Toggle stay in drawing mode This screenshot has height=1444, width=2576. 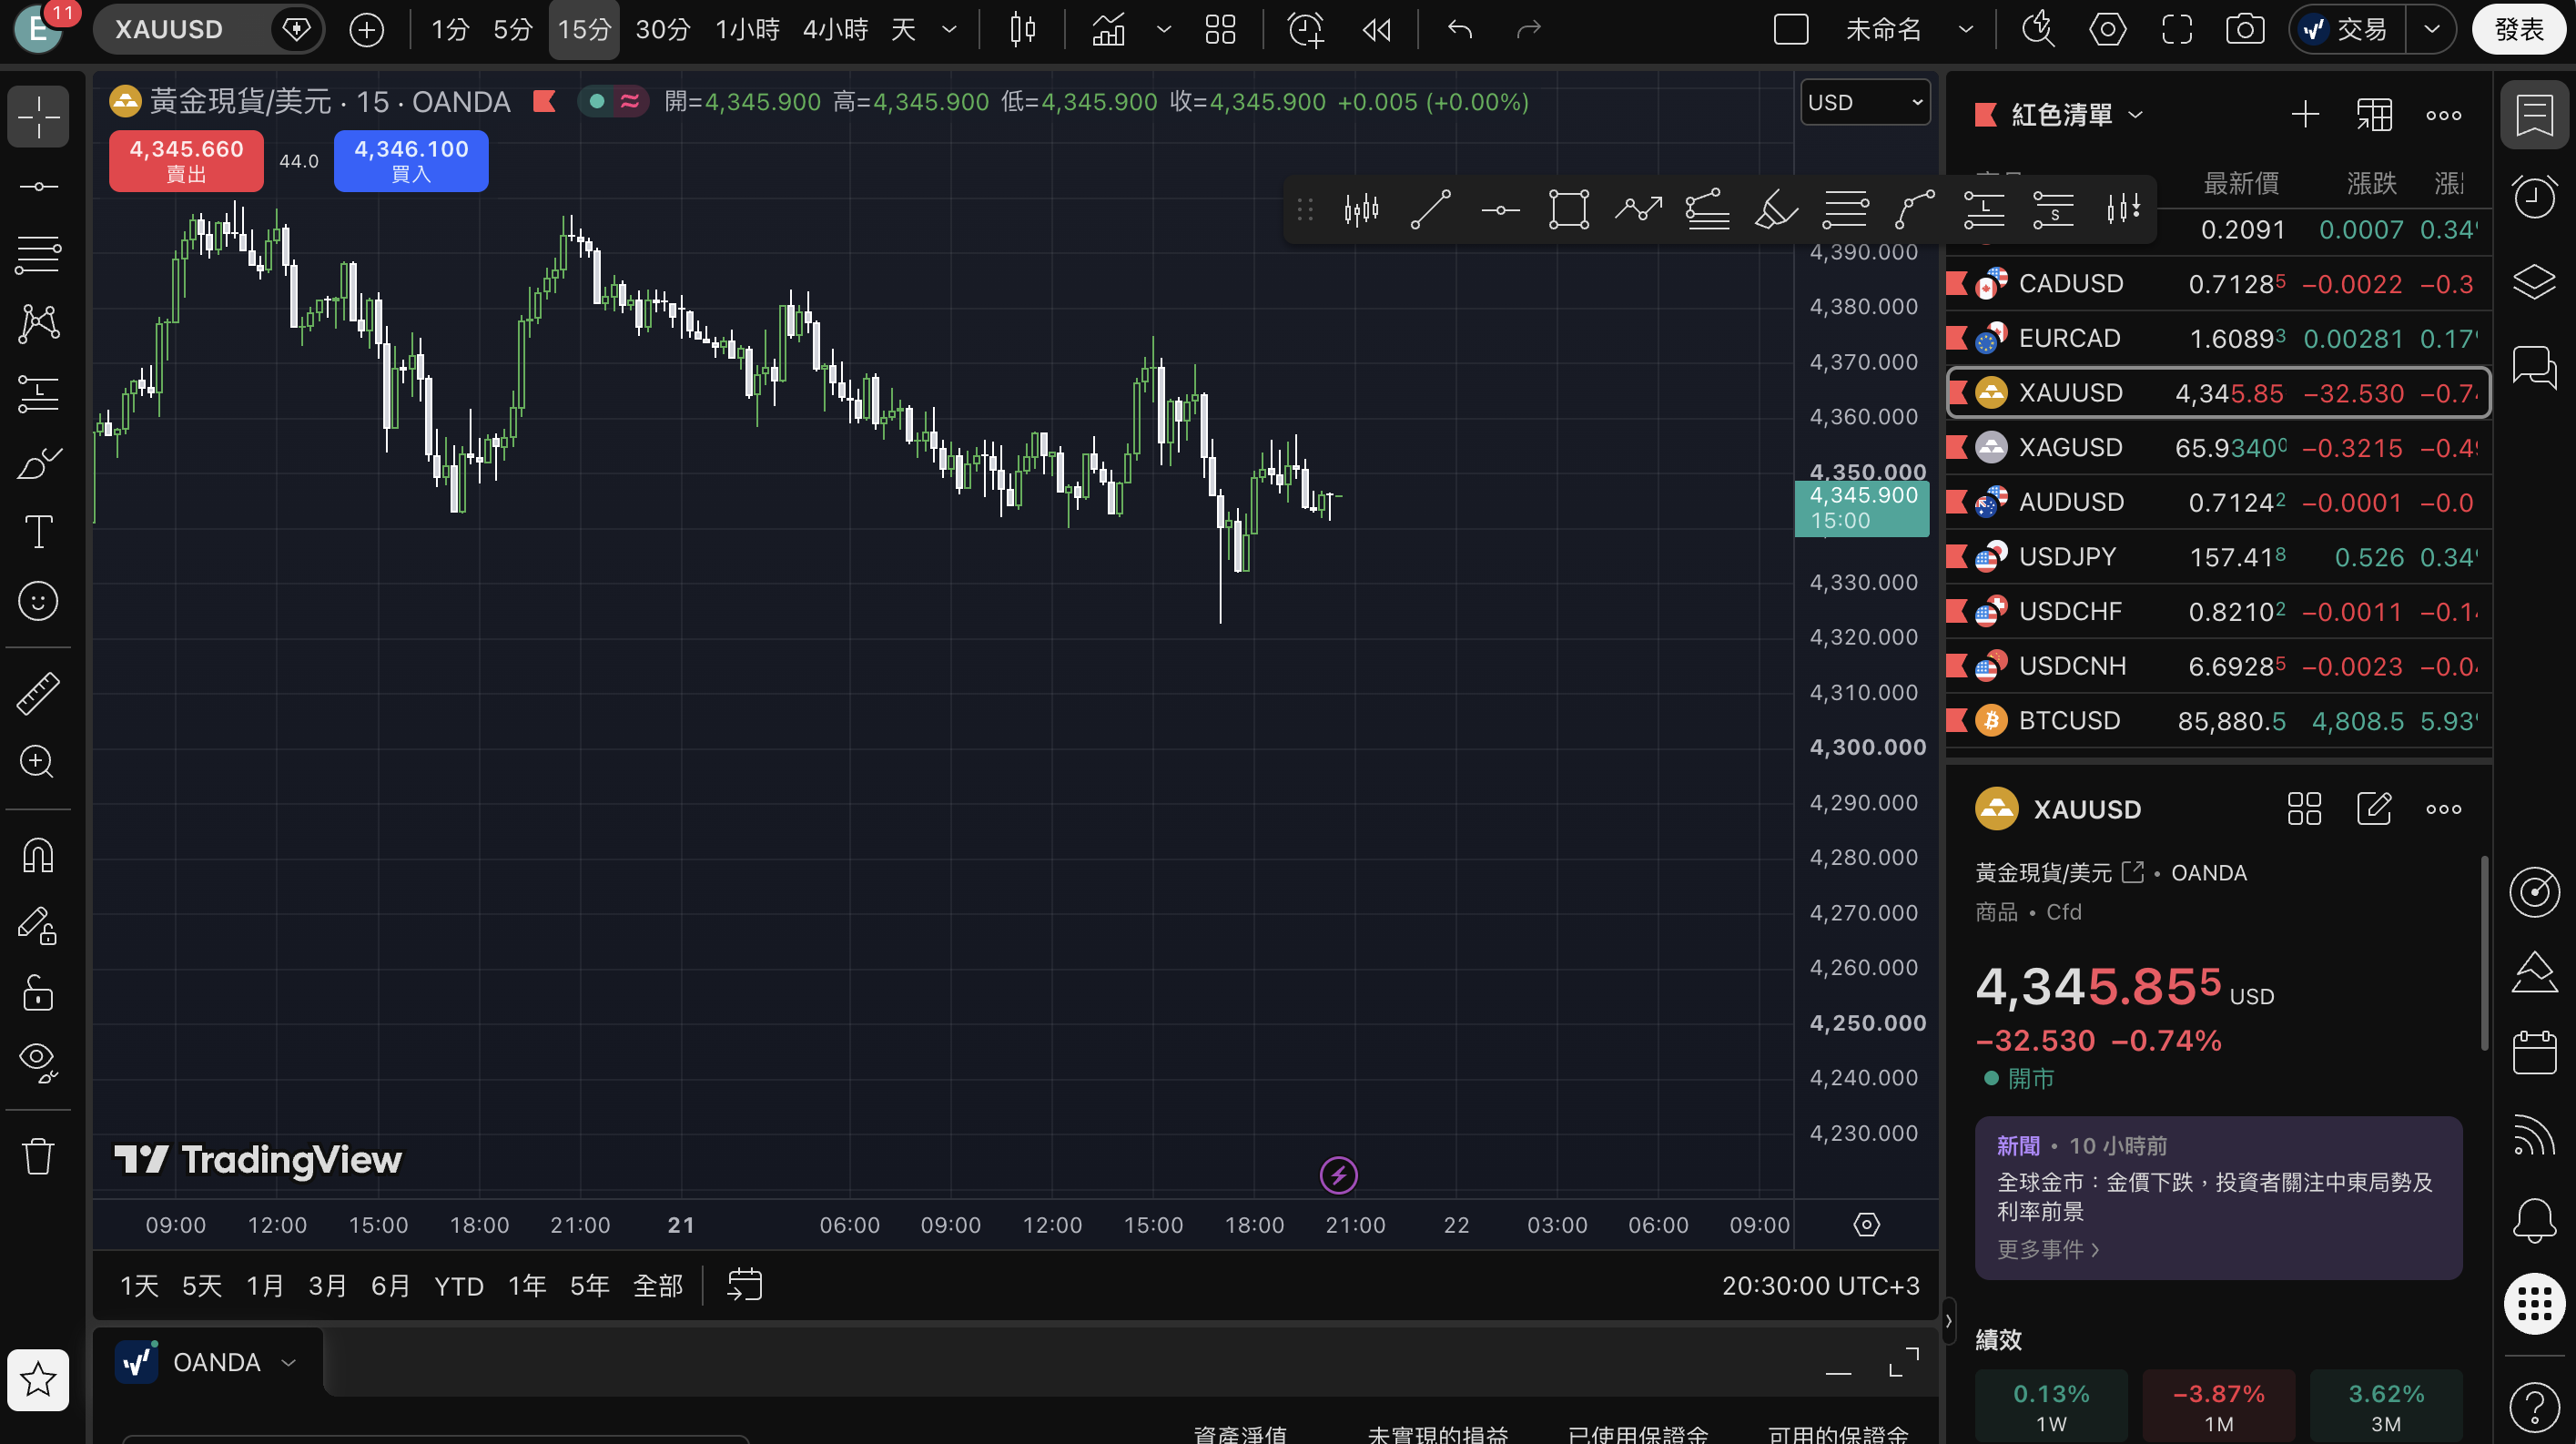click(x=38, y=924)
